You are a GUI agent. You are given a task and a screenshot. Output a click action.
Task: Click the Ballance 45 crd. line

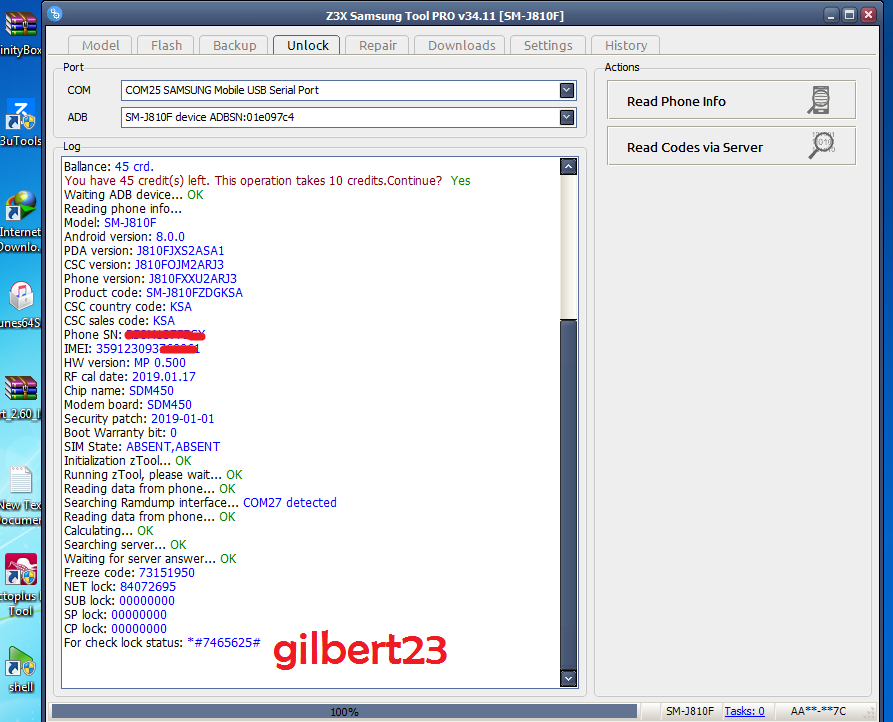109,167
